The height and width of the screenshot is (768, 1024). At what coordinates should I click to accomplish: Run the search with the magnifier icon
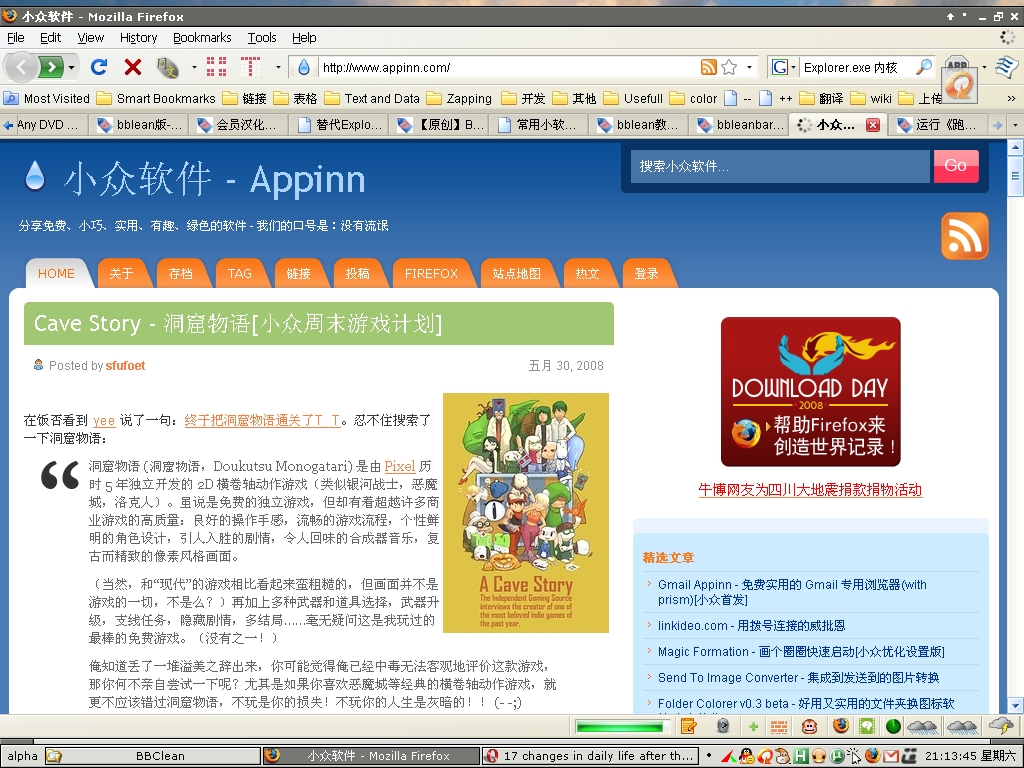923,67
